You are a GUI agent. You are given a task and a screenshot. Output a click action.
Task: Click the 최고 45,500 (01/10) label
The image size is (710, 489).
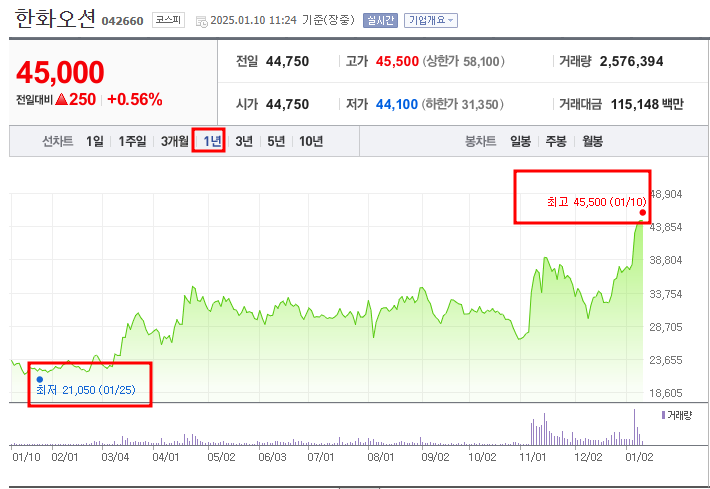597,202
